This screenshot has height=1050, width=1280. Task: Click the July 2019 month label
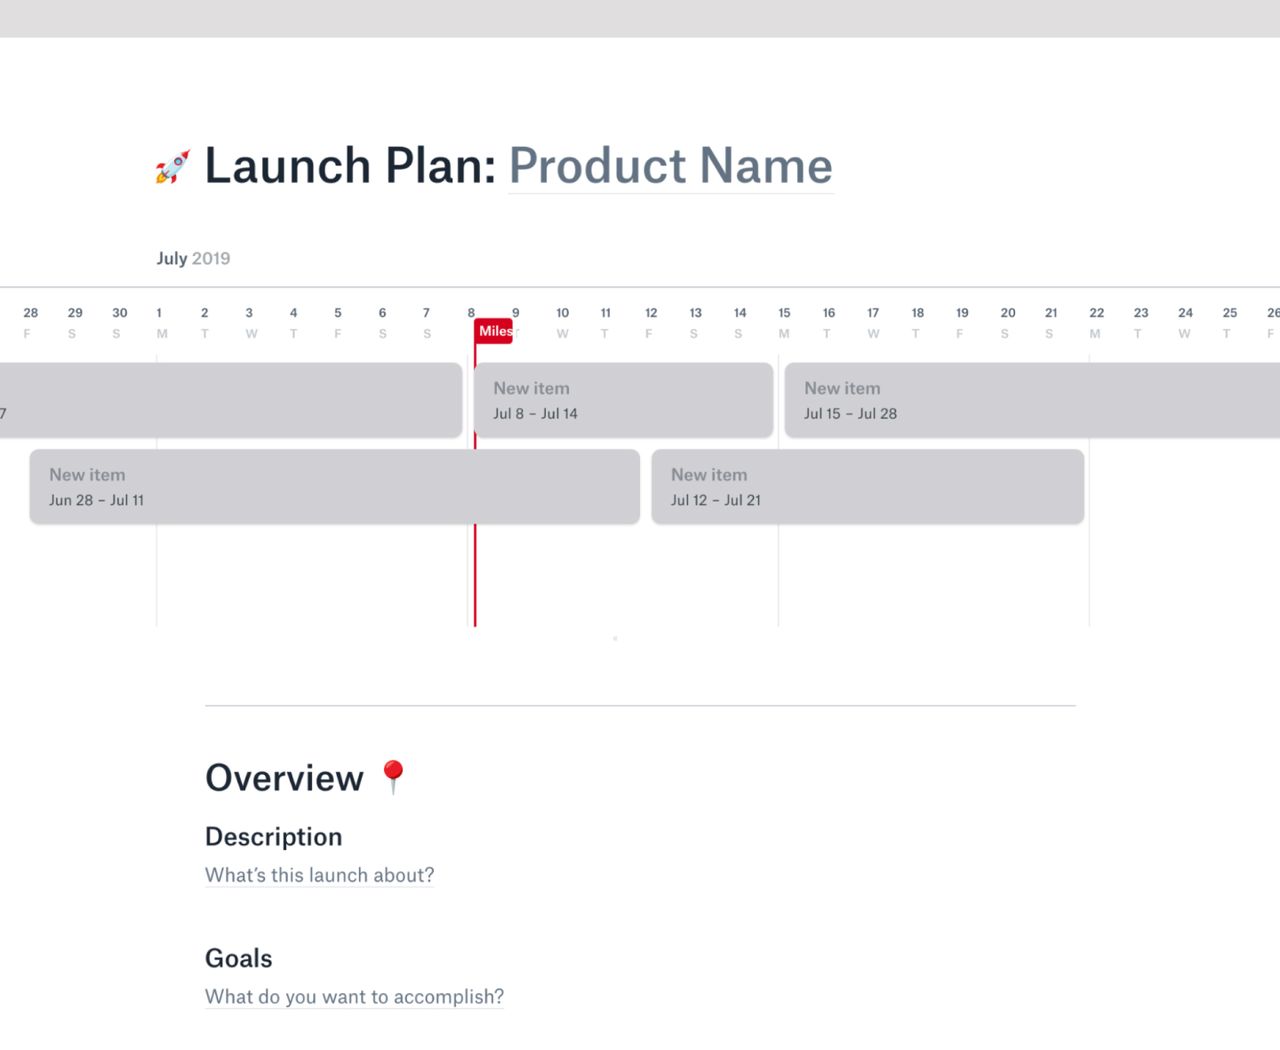[x=193, y=258]
